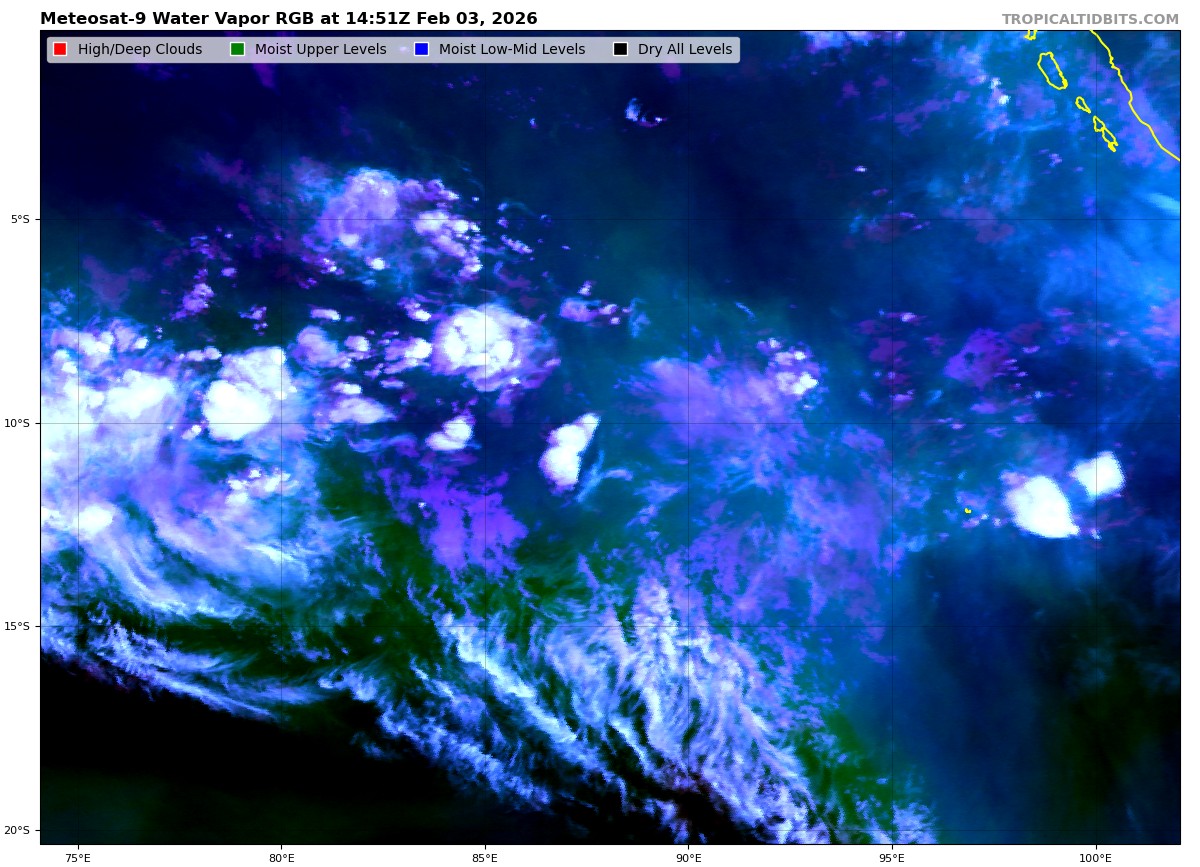Click the 15°S latitude axis label
Image resolution: width=1200 pixels, height=867 pixels.
click(20, 627)
